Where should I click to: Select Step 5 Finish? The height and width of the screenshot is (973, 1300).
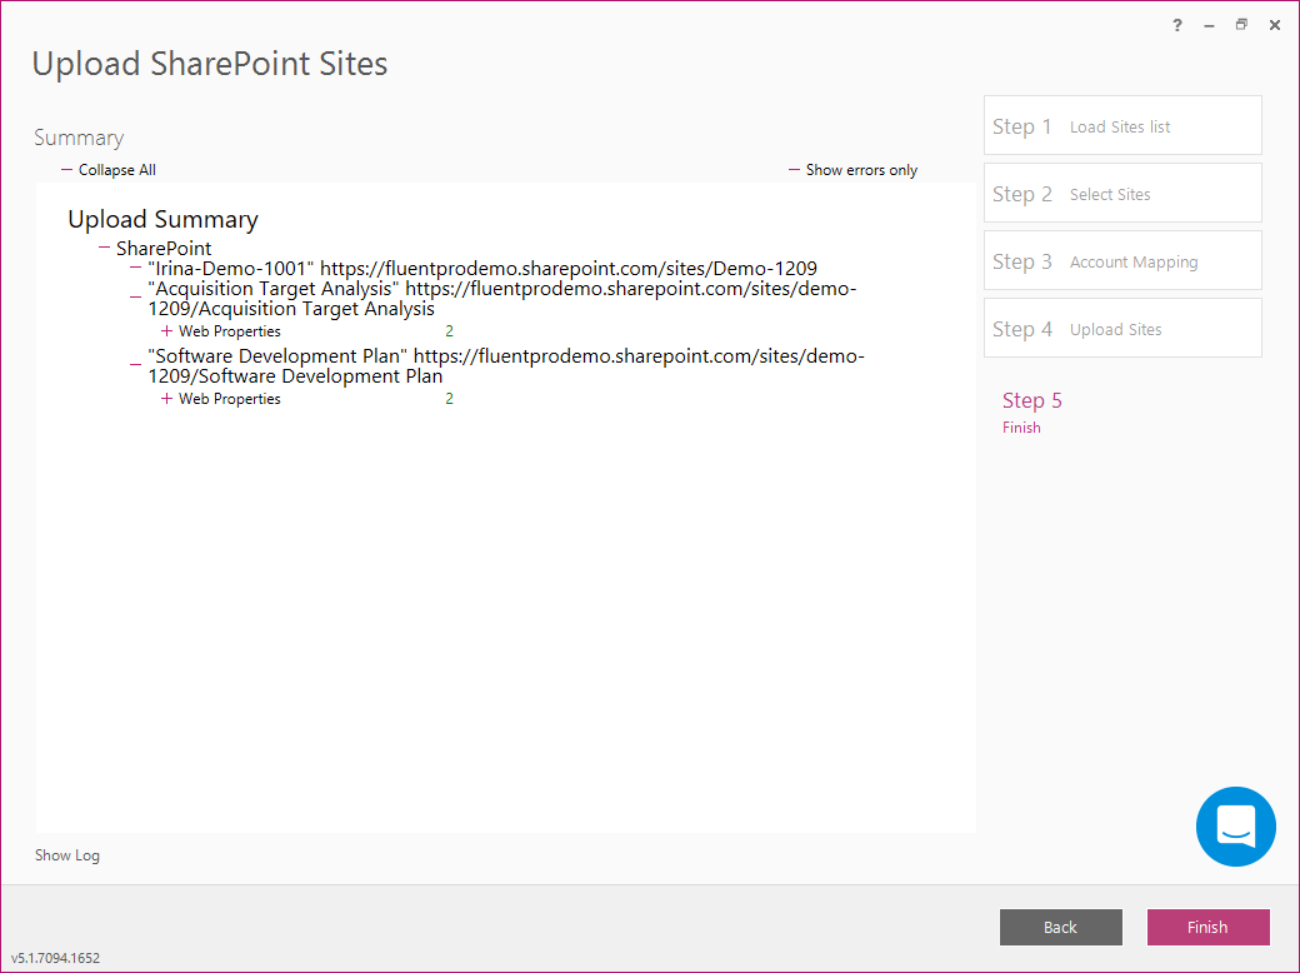[x=1032, y=412]
